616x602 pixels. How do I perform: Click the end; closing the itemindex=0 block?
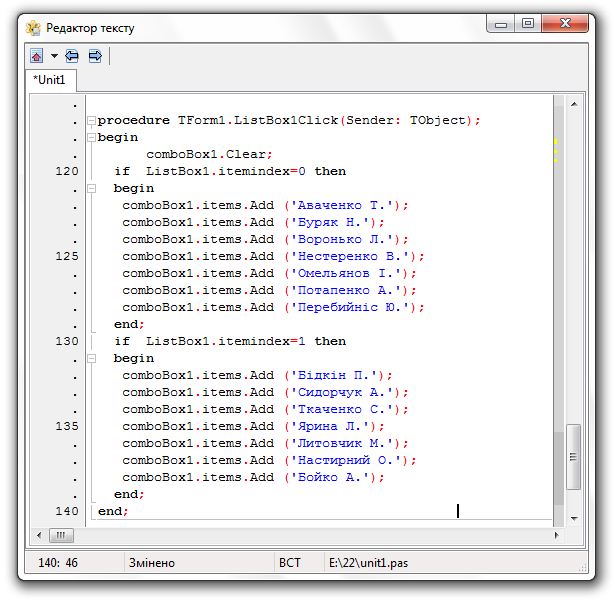(129, 324)
